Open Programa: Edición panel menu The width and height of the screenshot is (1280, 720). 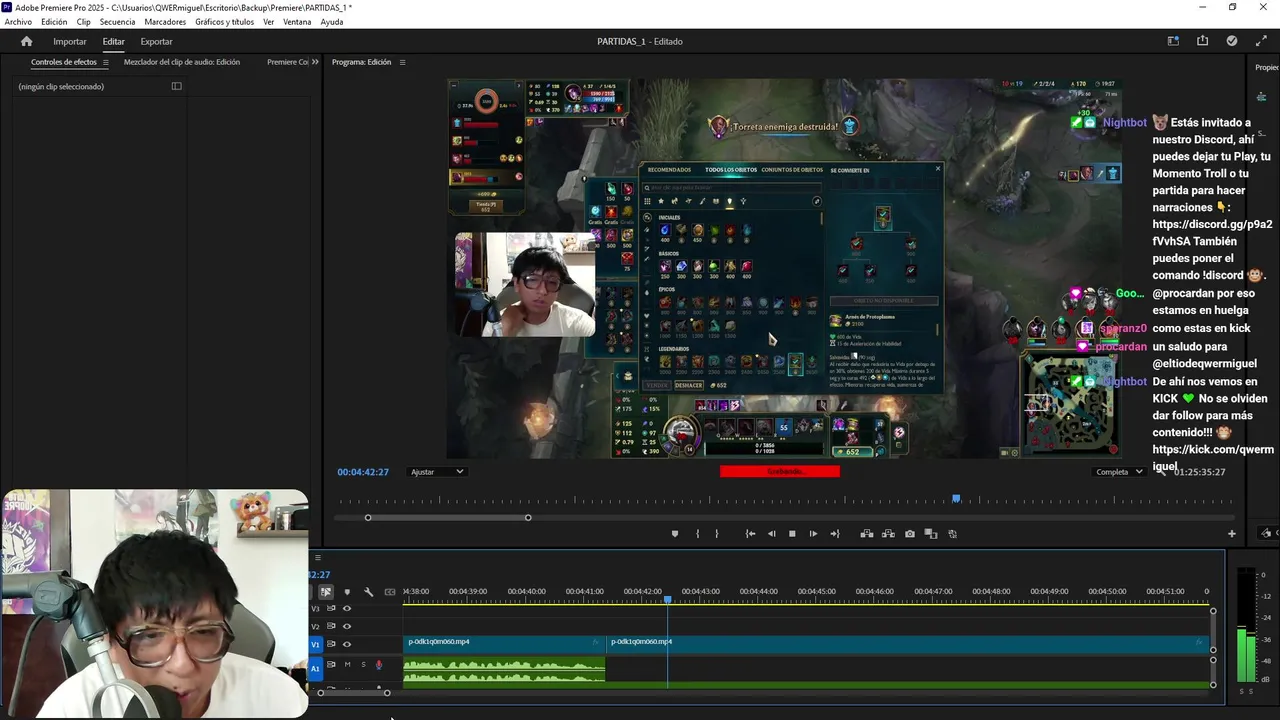pos(402,62)
